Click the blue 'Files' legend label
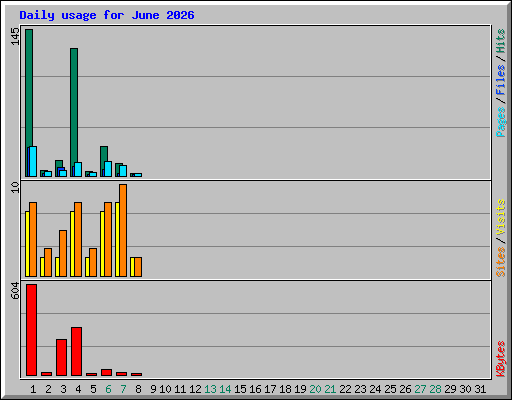Screen dimensions: 512x400 pyautogui.click(x=500, y=79)
